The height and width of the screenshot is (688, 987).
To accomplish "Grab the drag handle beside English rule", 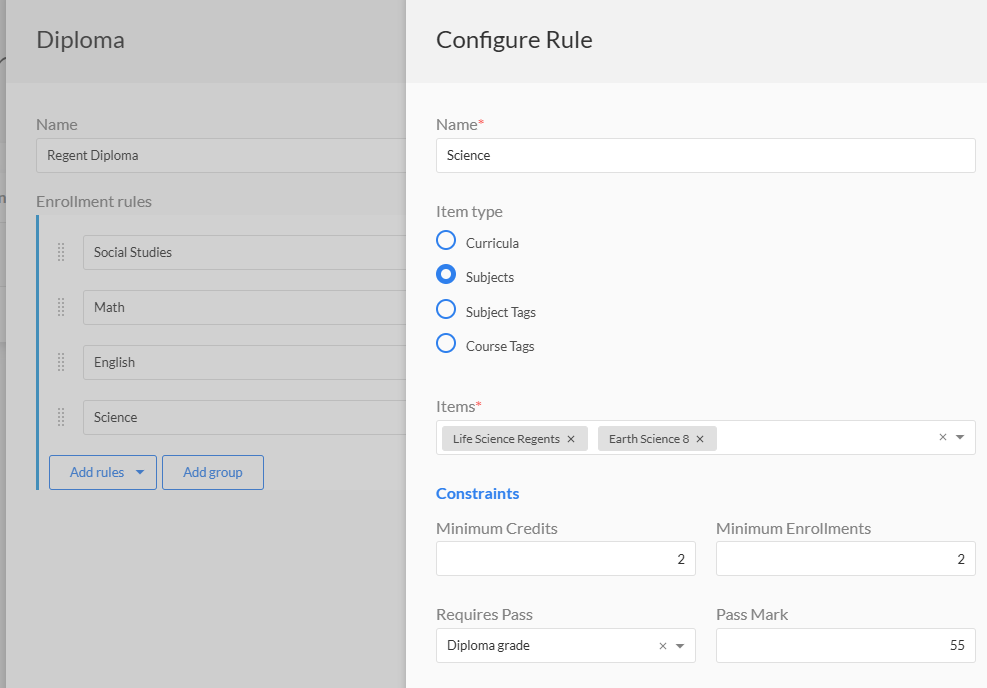I will tap(61, 362).
